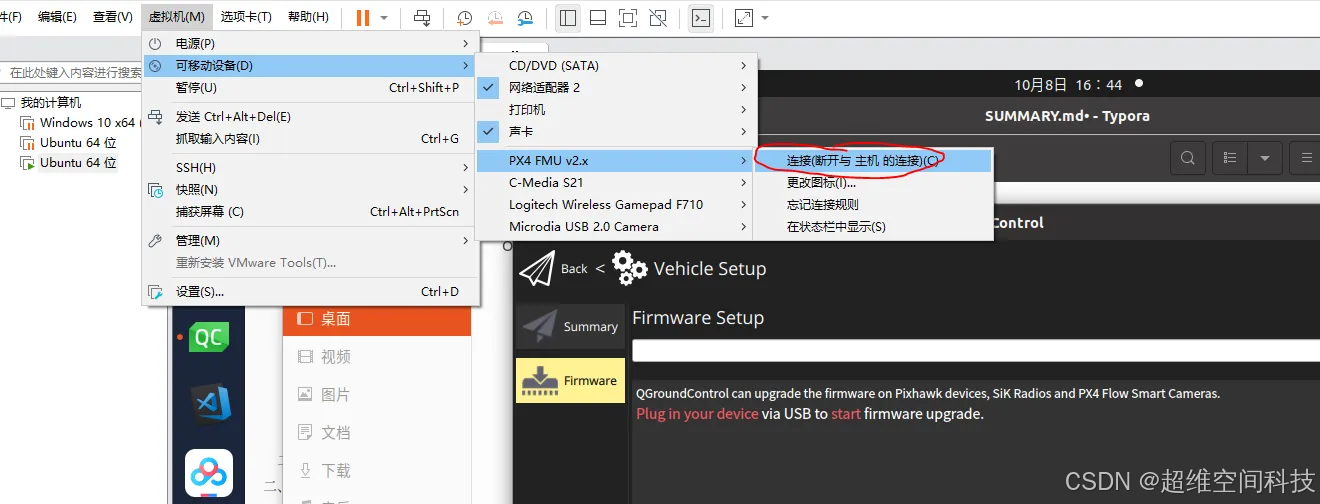
Task: Toggle the library sidebar view icon
Action: [x=568, y=18]
